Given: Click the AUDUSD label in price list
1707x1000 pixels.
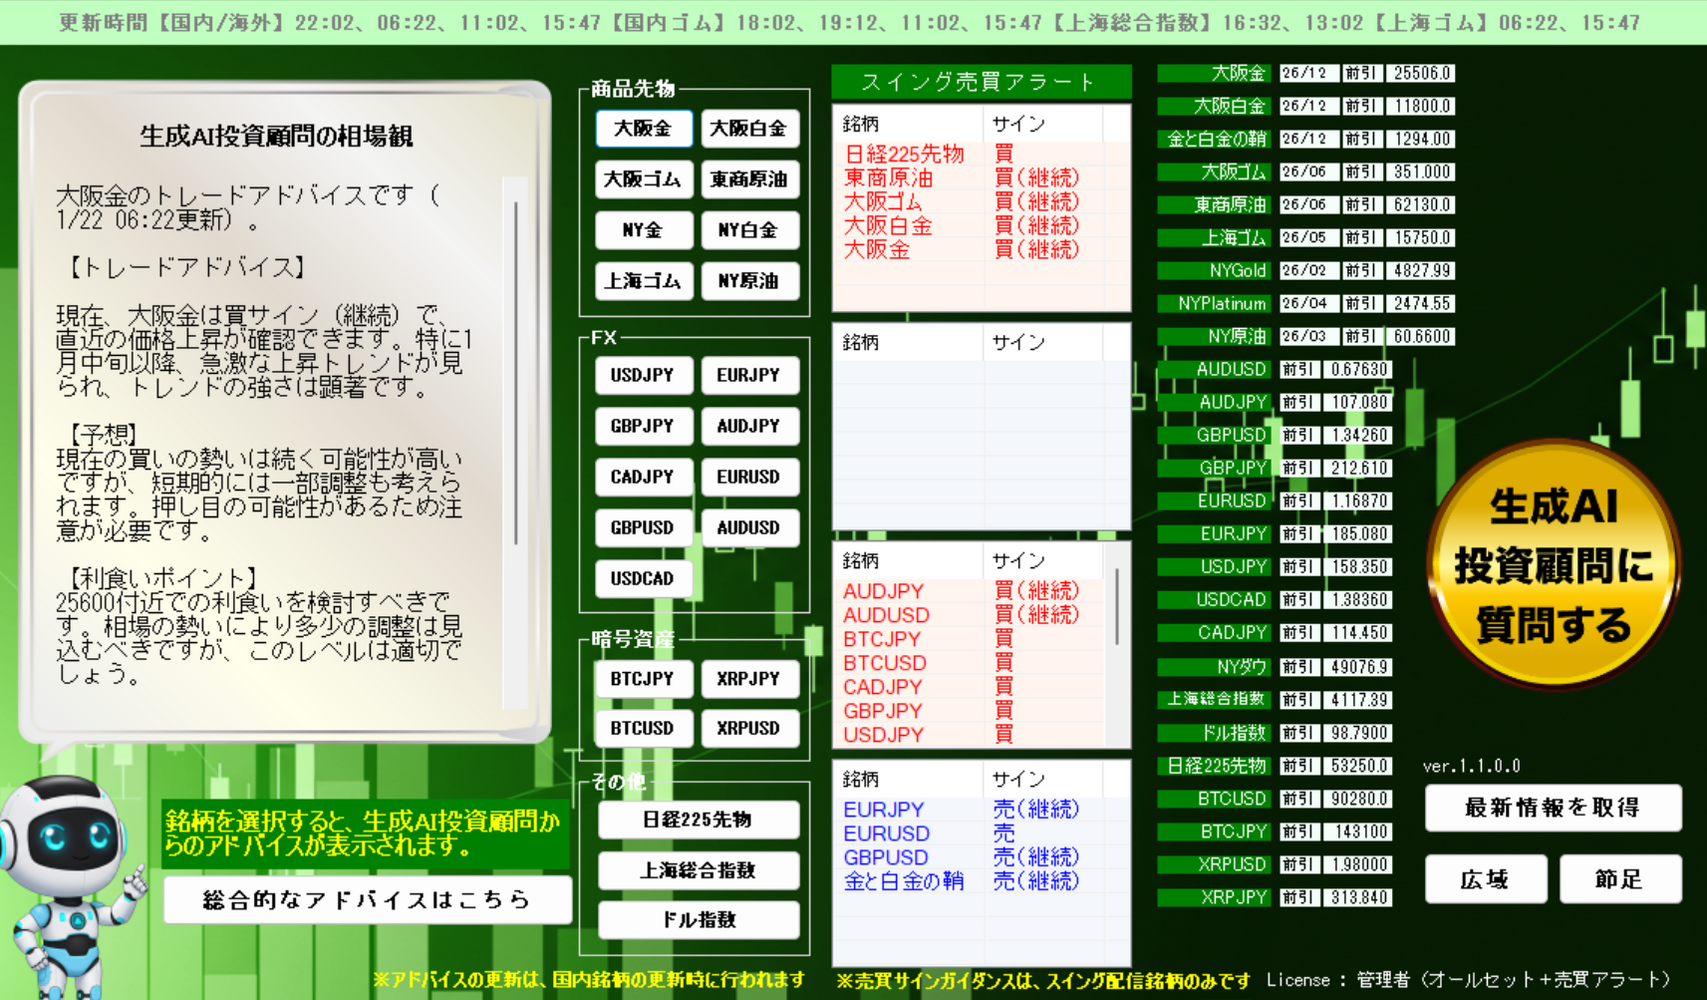Looking at the screenshot, I should pos(1213,370).
